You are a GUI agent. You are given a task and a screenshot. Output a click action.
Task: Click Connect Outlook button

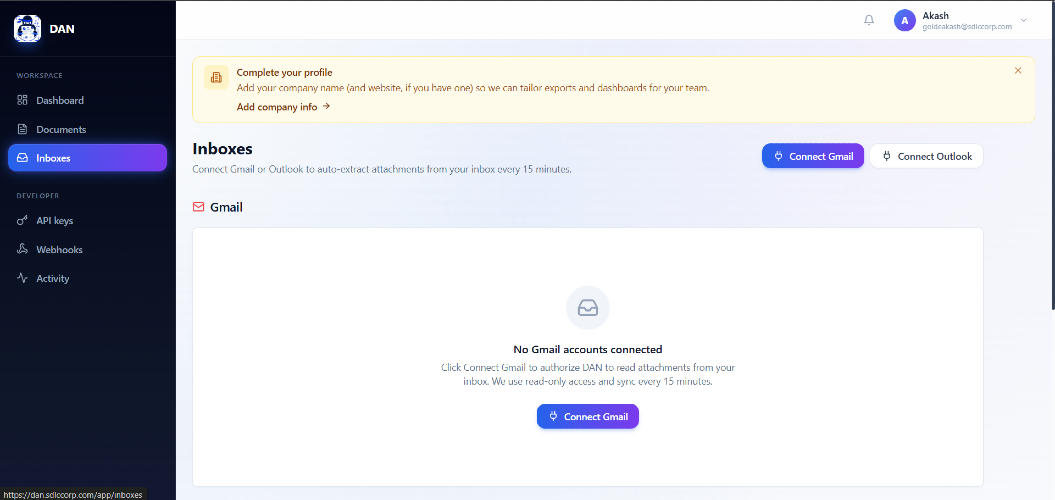pyautogui.click(x=926, y=156)
